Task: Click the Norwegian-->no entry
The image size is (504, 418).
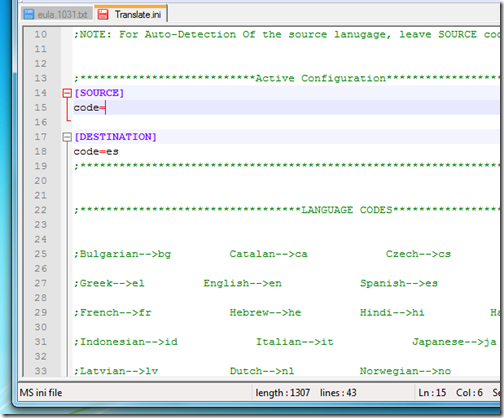Action: (405, 371)
